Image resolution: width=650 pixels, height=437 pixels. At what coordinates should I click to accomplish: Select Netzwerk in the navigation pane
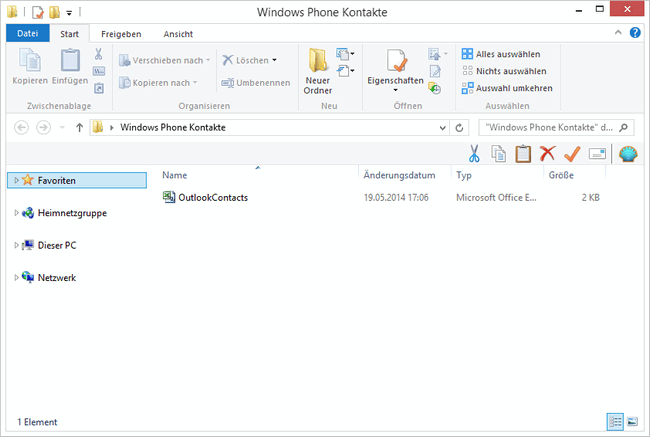[57, 278]
